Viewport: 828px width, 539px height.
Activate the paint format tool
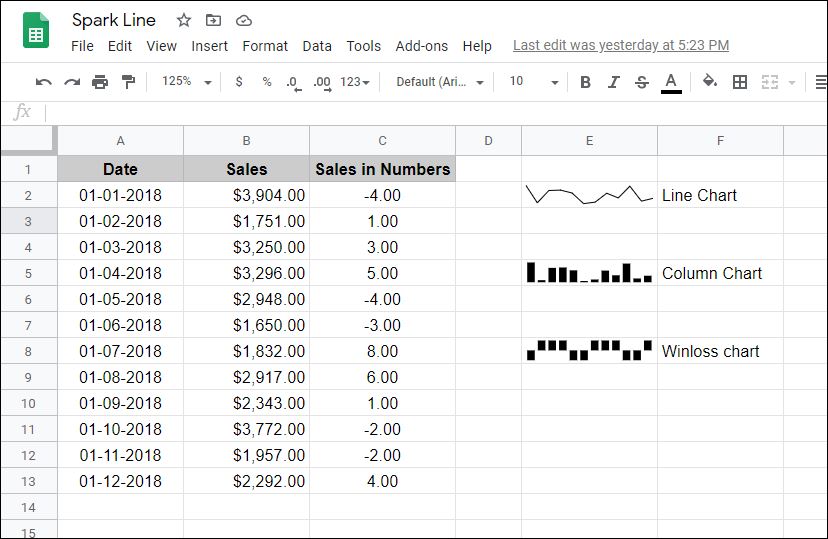[x=128, y=82]
